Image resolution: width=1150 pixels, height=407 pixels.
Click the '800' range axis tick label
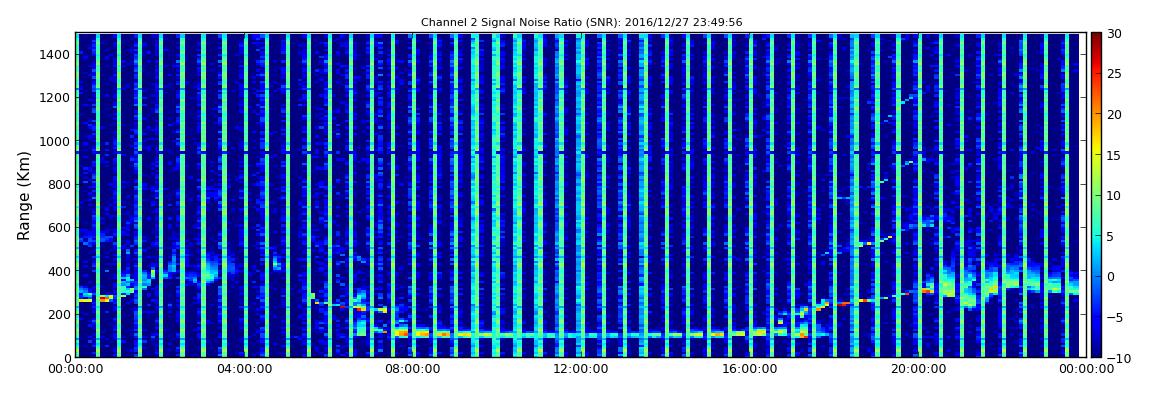59,184
